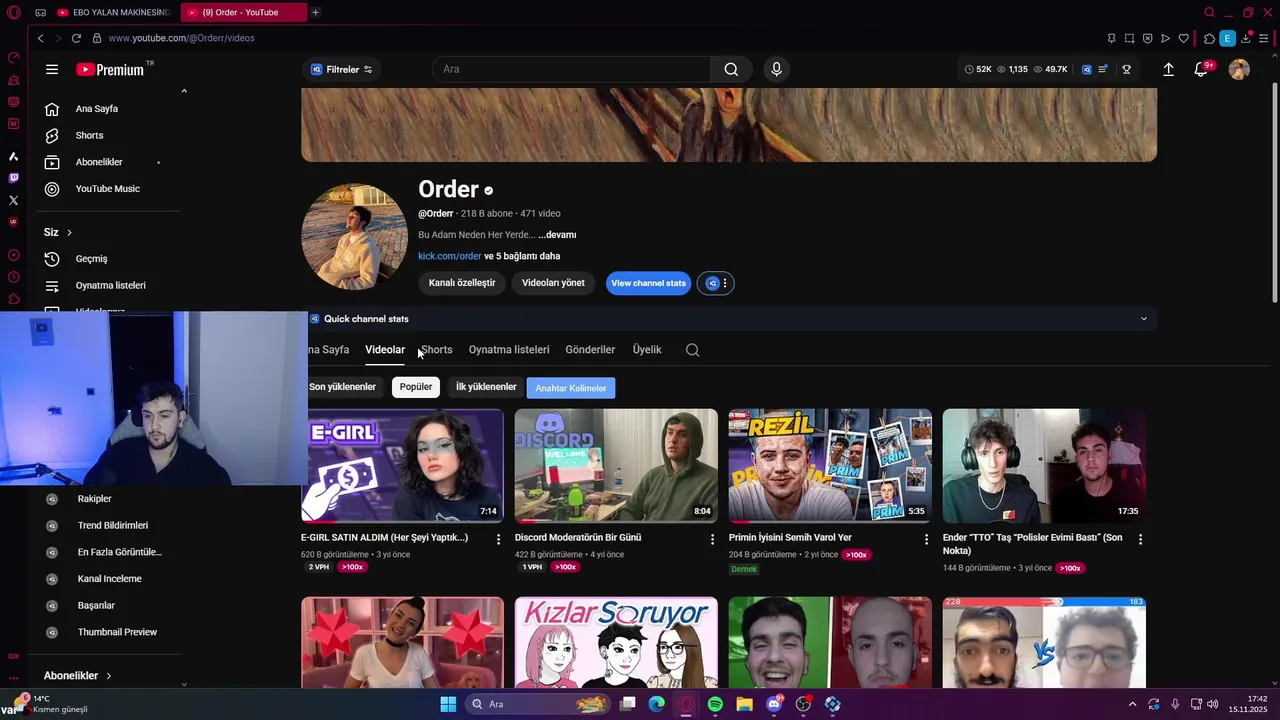Switch to the Videolar tab
Screen dimensions: 1280x720
385,350
